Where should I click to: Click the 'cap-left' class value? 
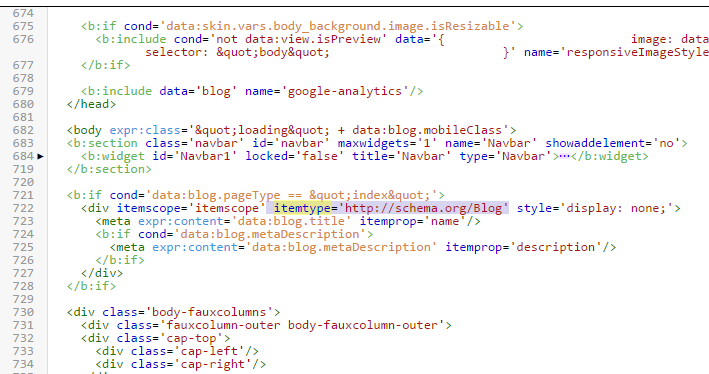[209, 351]
